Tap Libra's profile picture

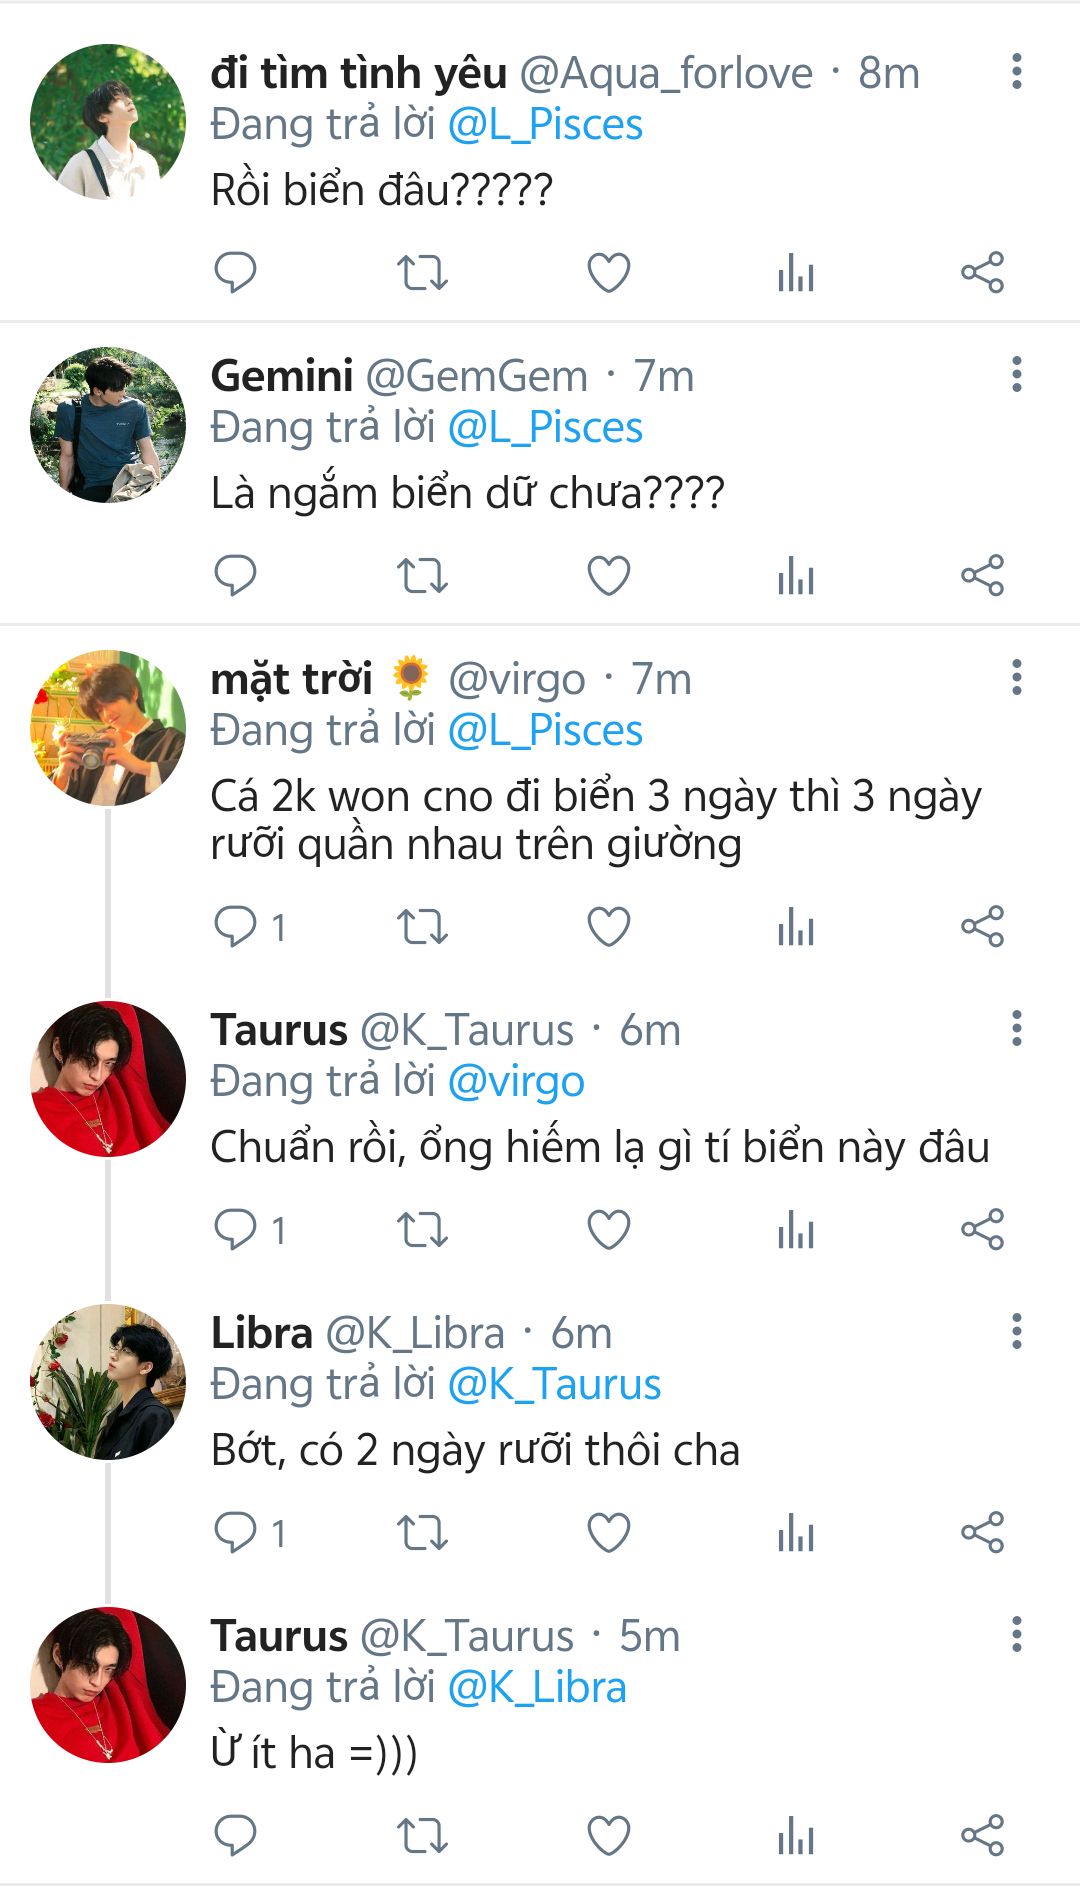(108, 1381)
